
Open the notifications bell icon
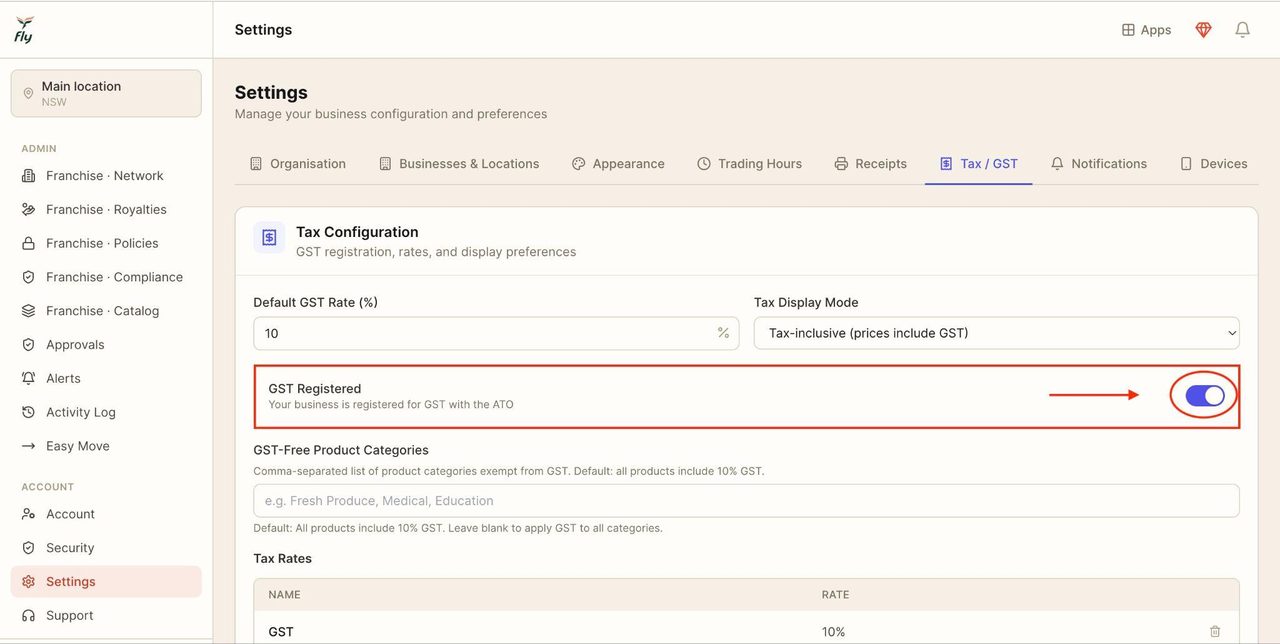[x=1242, y=30]
